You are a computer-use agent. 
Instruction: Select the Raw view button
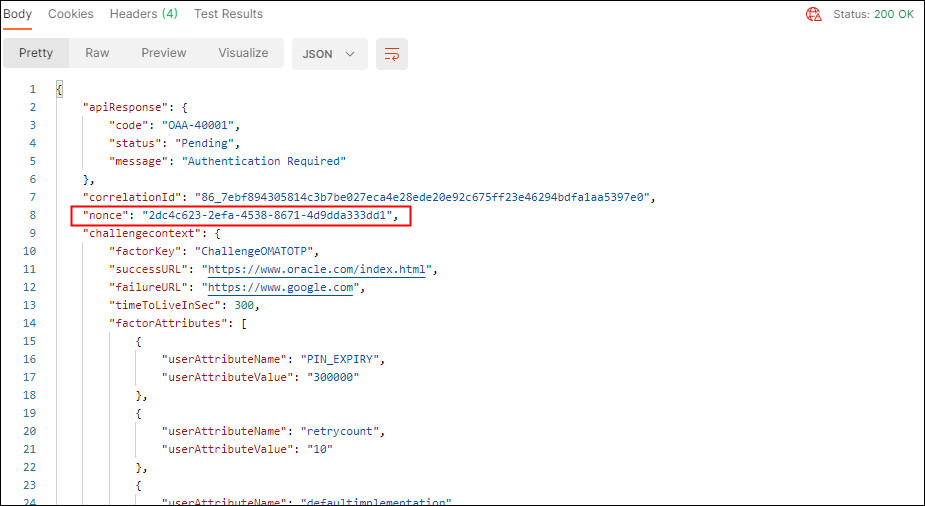tap(97, 53)
